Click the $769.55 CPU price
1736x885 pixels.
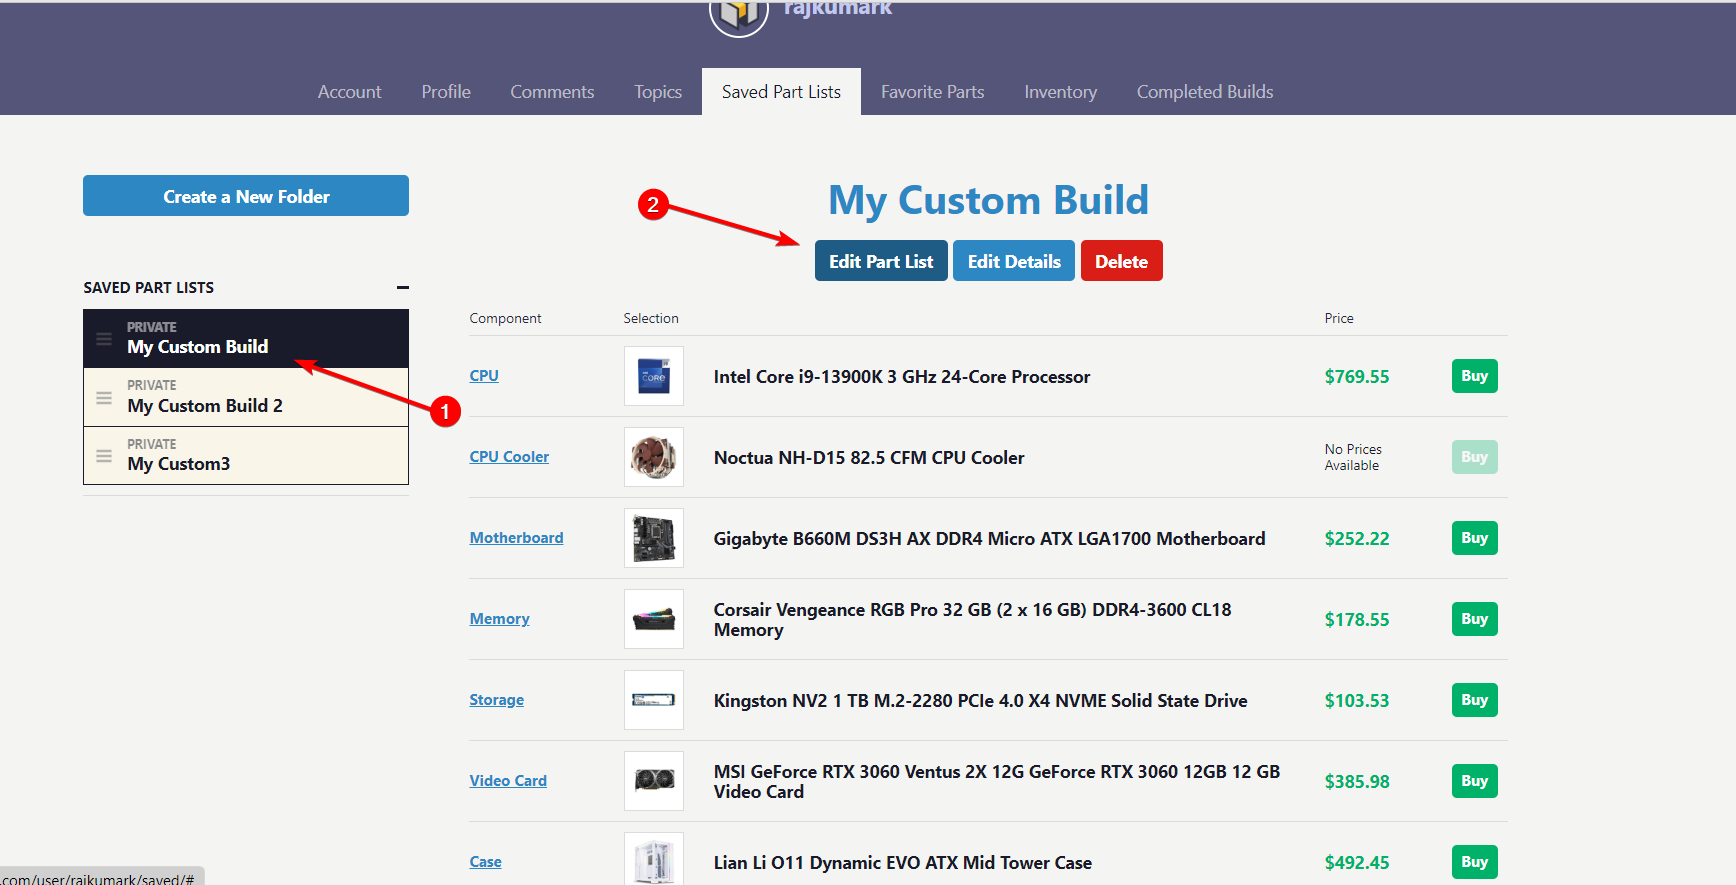1357,377
